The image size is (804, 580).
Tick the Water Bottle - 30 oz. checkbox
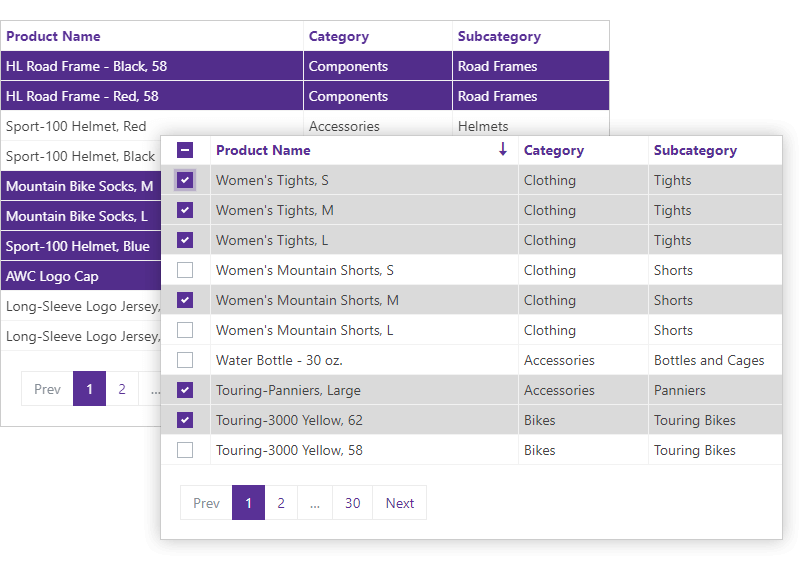pos(185,360)
